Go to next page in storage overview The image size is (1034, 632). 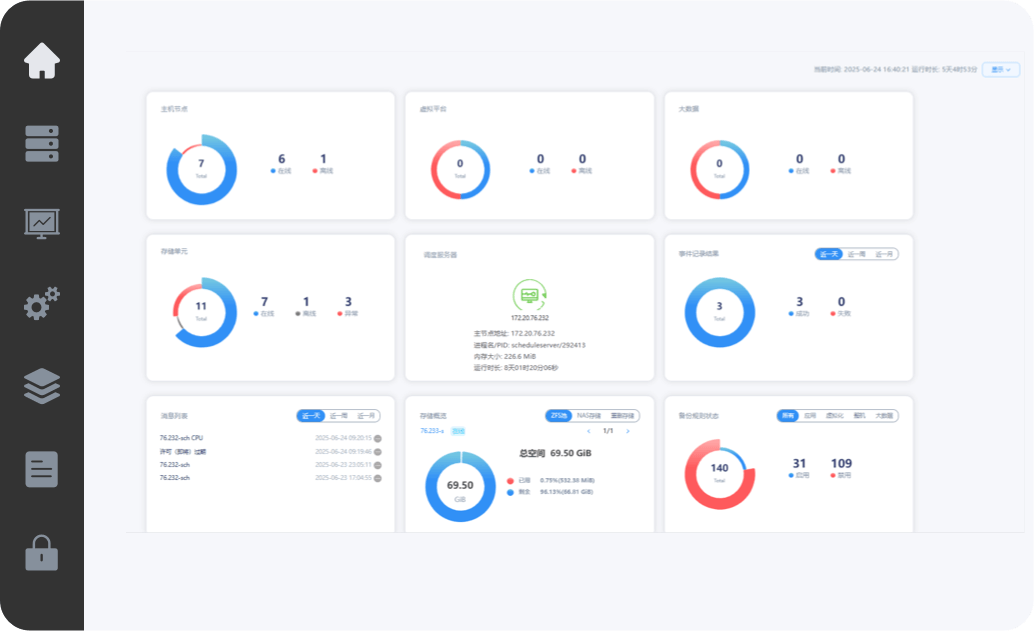(x=628, y=431)
